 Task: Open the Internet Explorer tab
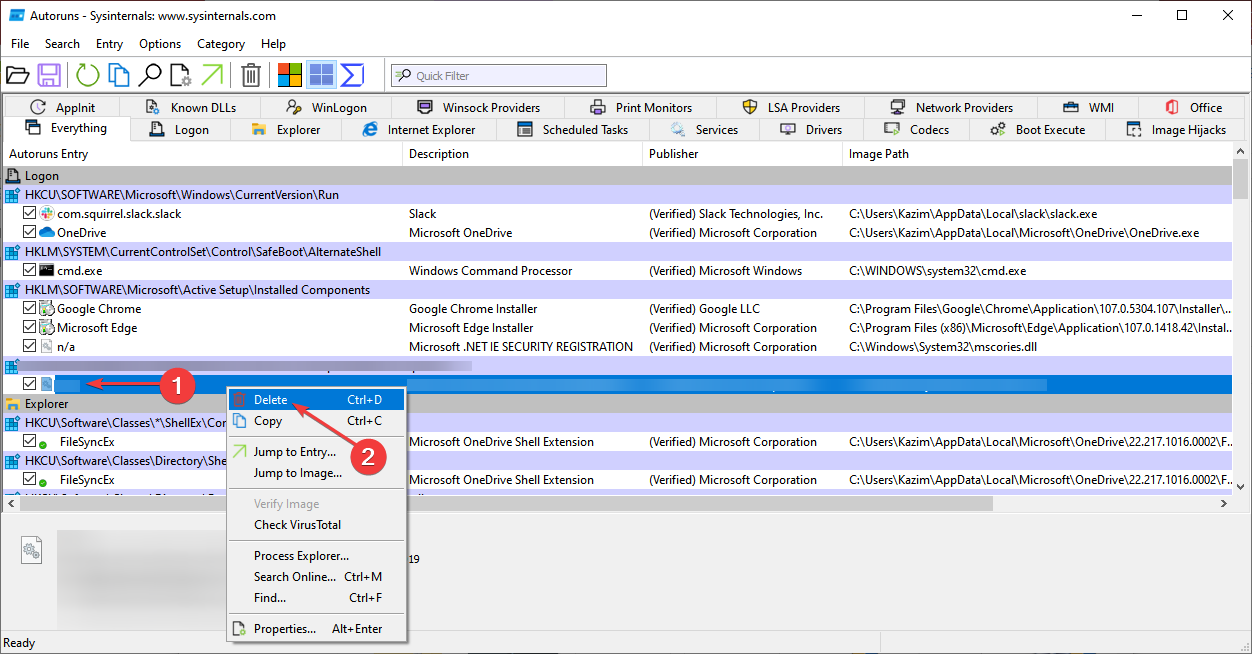point(419,130)
